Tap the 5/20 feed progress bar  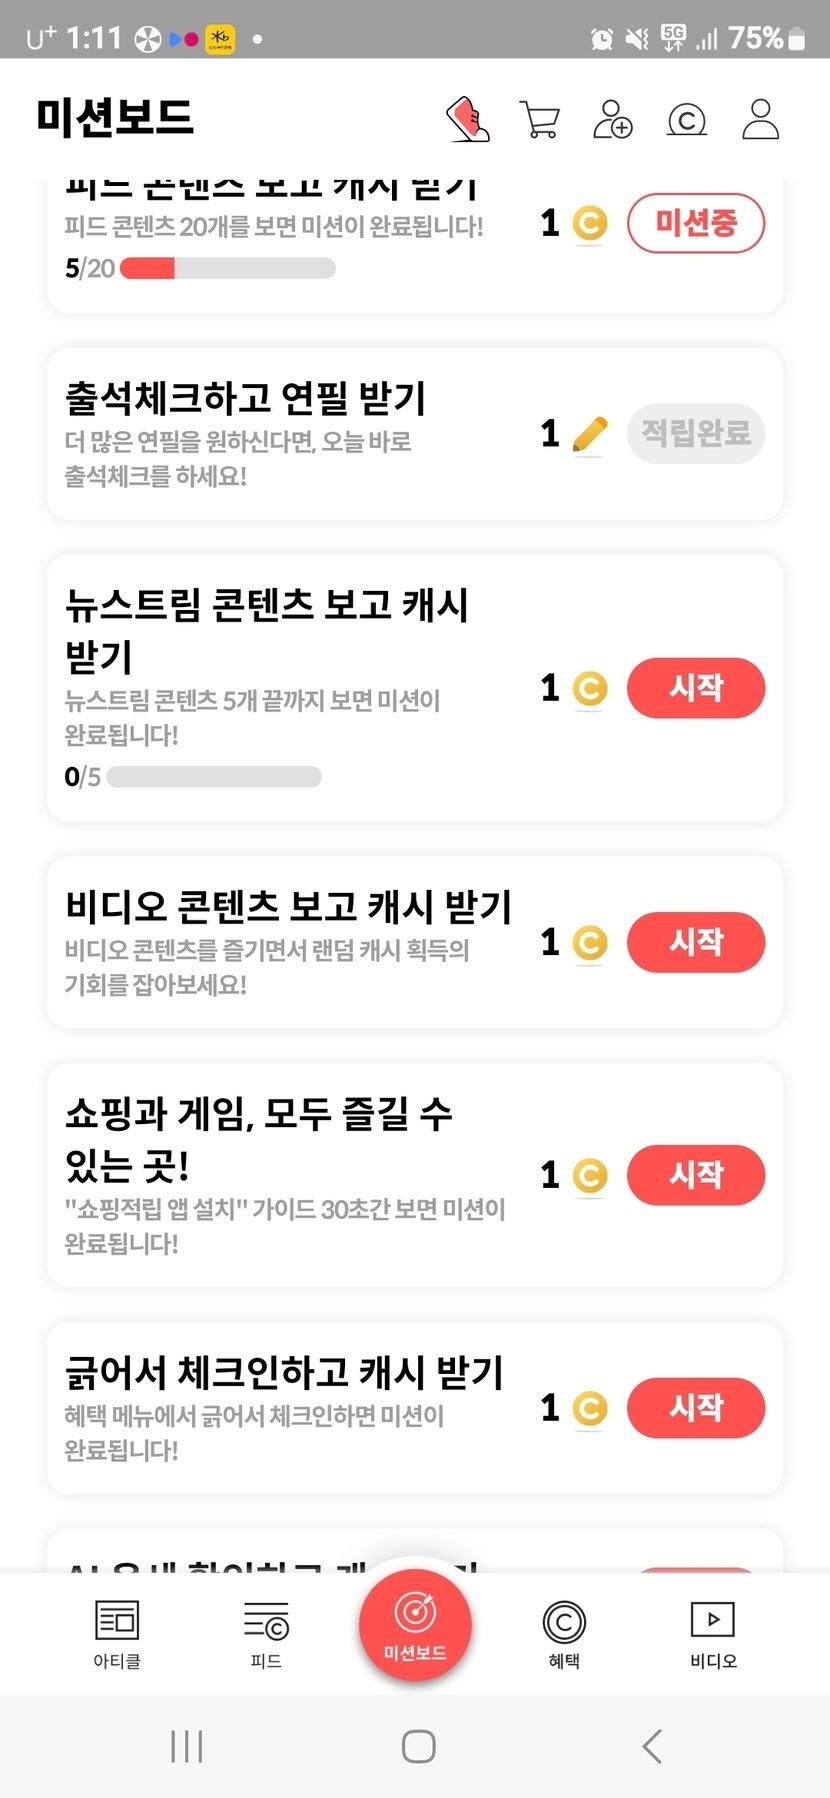[228, 268]
